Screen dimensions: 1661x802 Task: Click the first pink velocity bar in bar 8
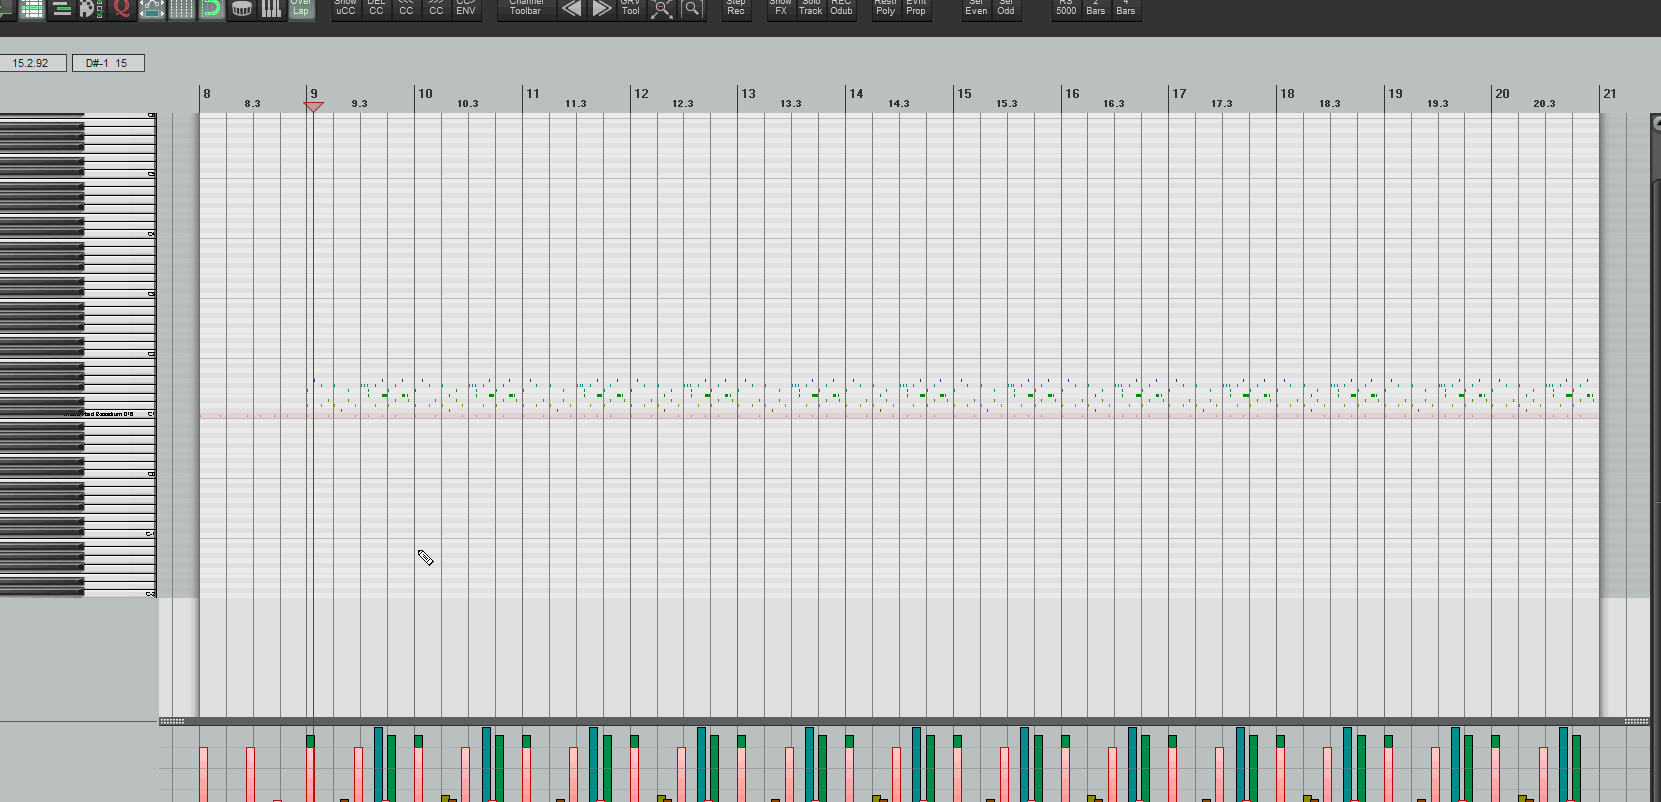(204, 774)
